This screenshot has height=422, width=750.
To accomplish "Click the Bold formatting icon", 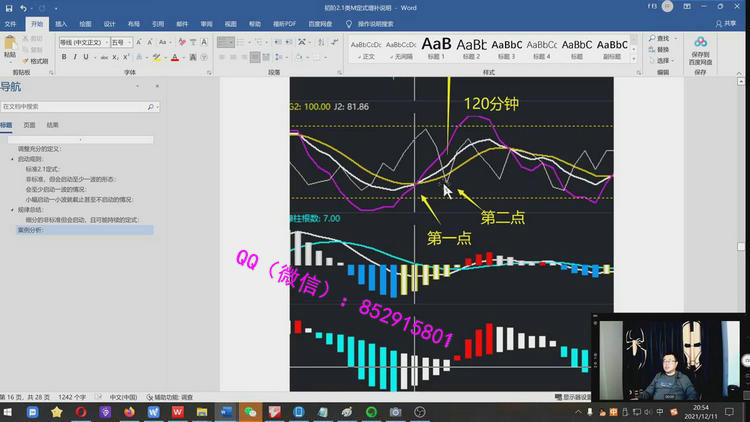I will tap(63, 58).
